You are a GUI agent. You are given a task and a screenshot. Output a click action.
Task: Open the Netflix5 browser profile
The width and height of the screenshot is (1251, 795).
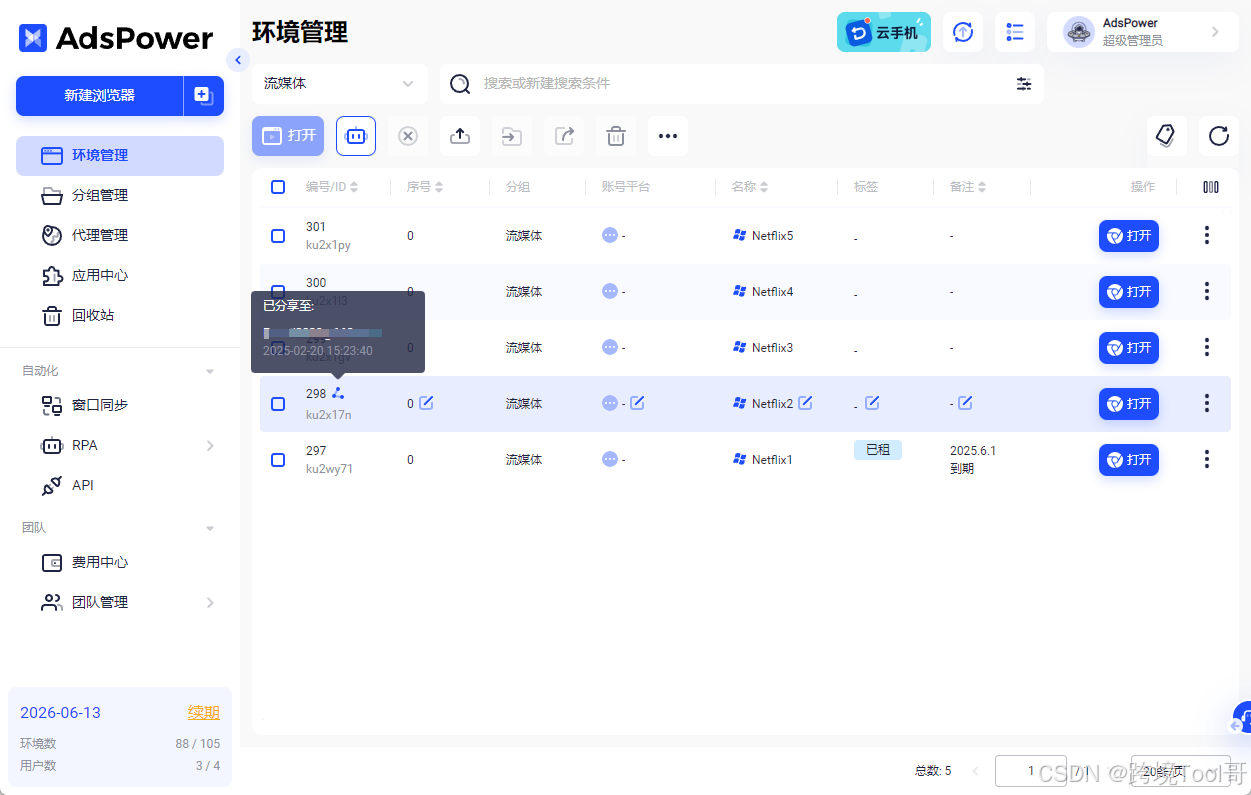[x=1129, y=236]
